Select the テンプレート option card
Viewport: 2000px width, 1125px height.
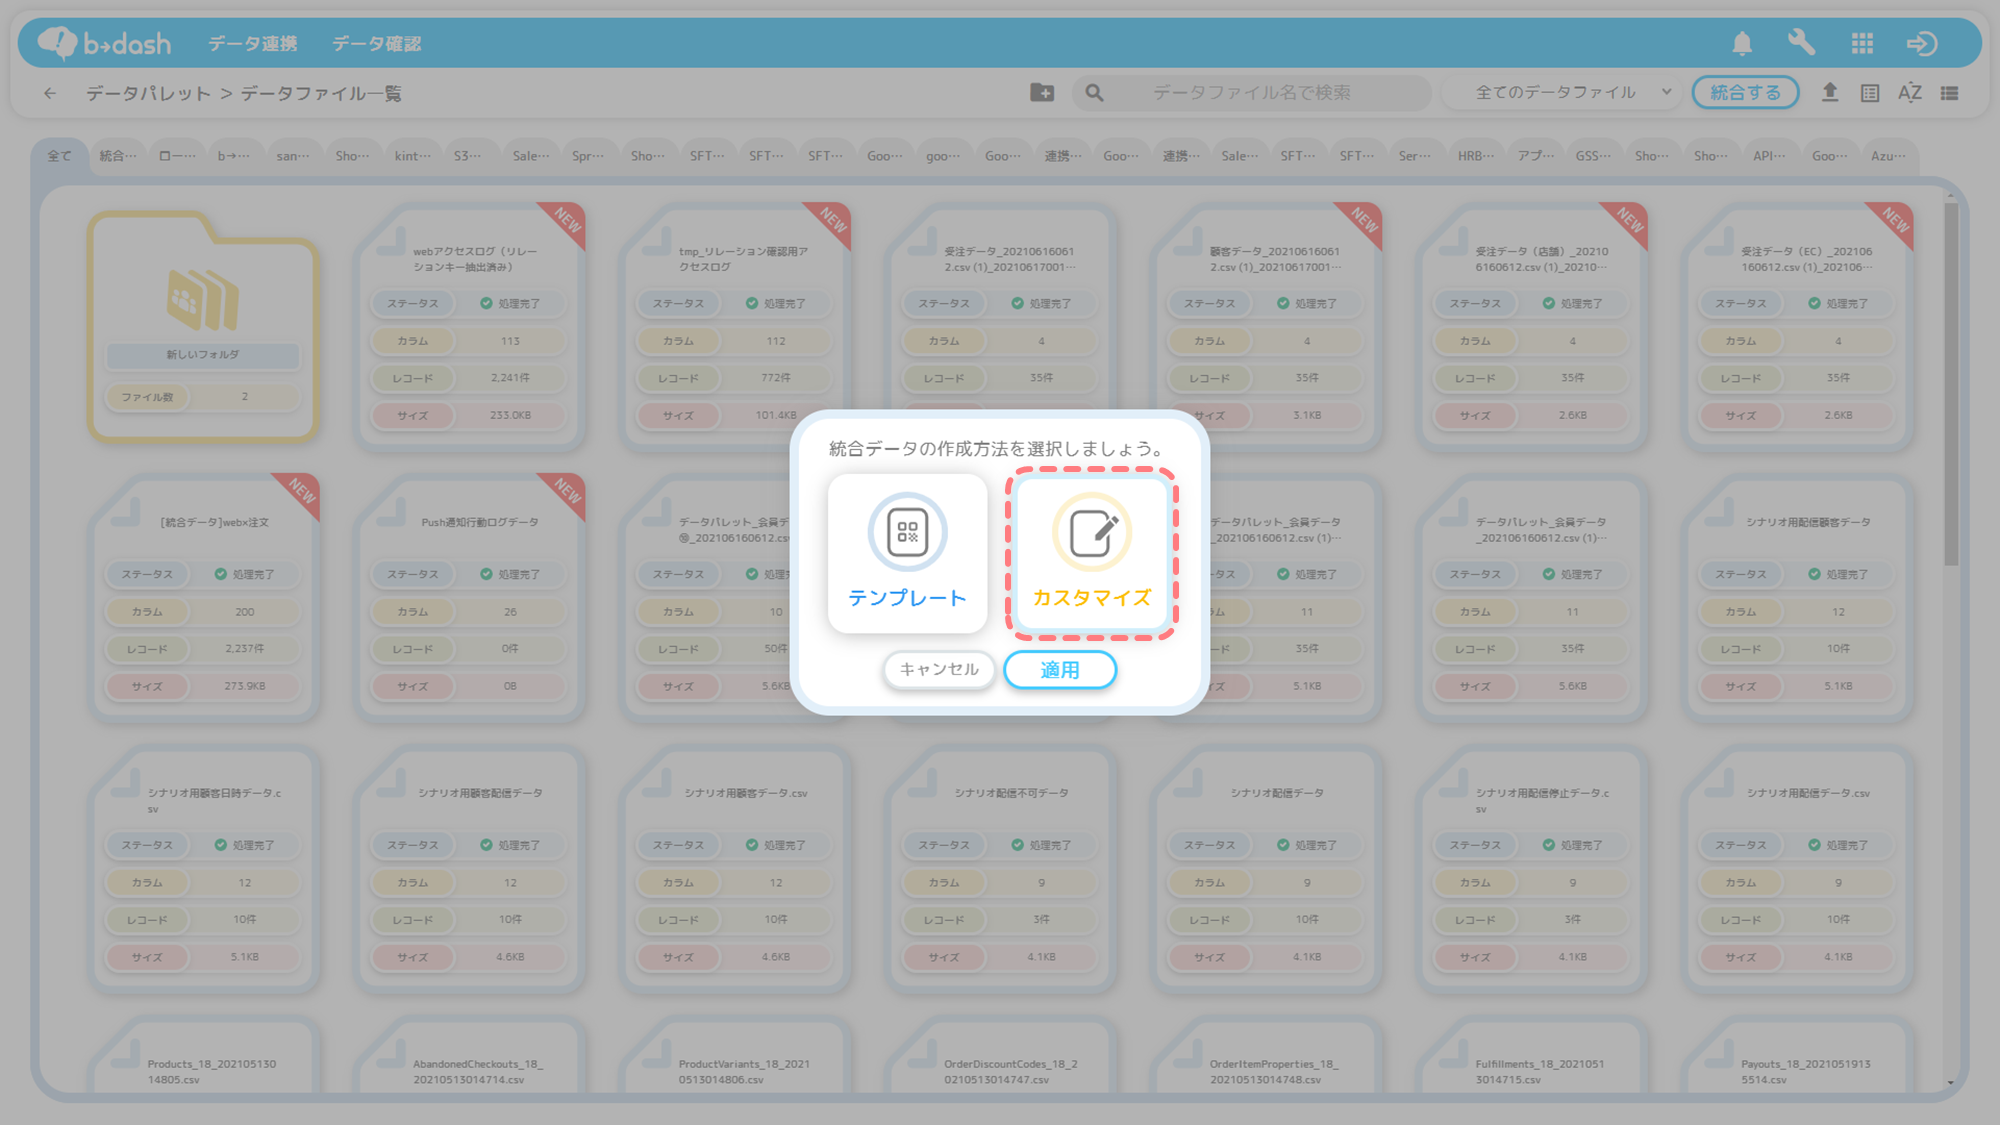(x=907, y=553)
